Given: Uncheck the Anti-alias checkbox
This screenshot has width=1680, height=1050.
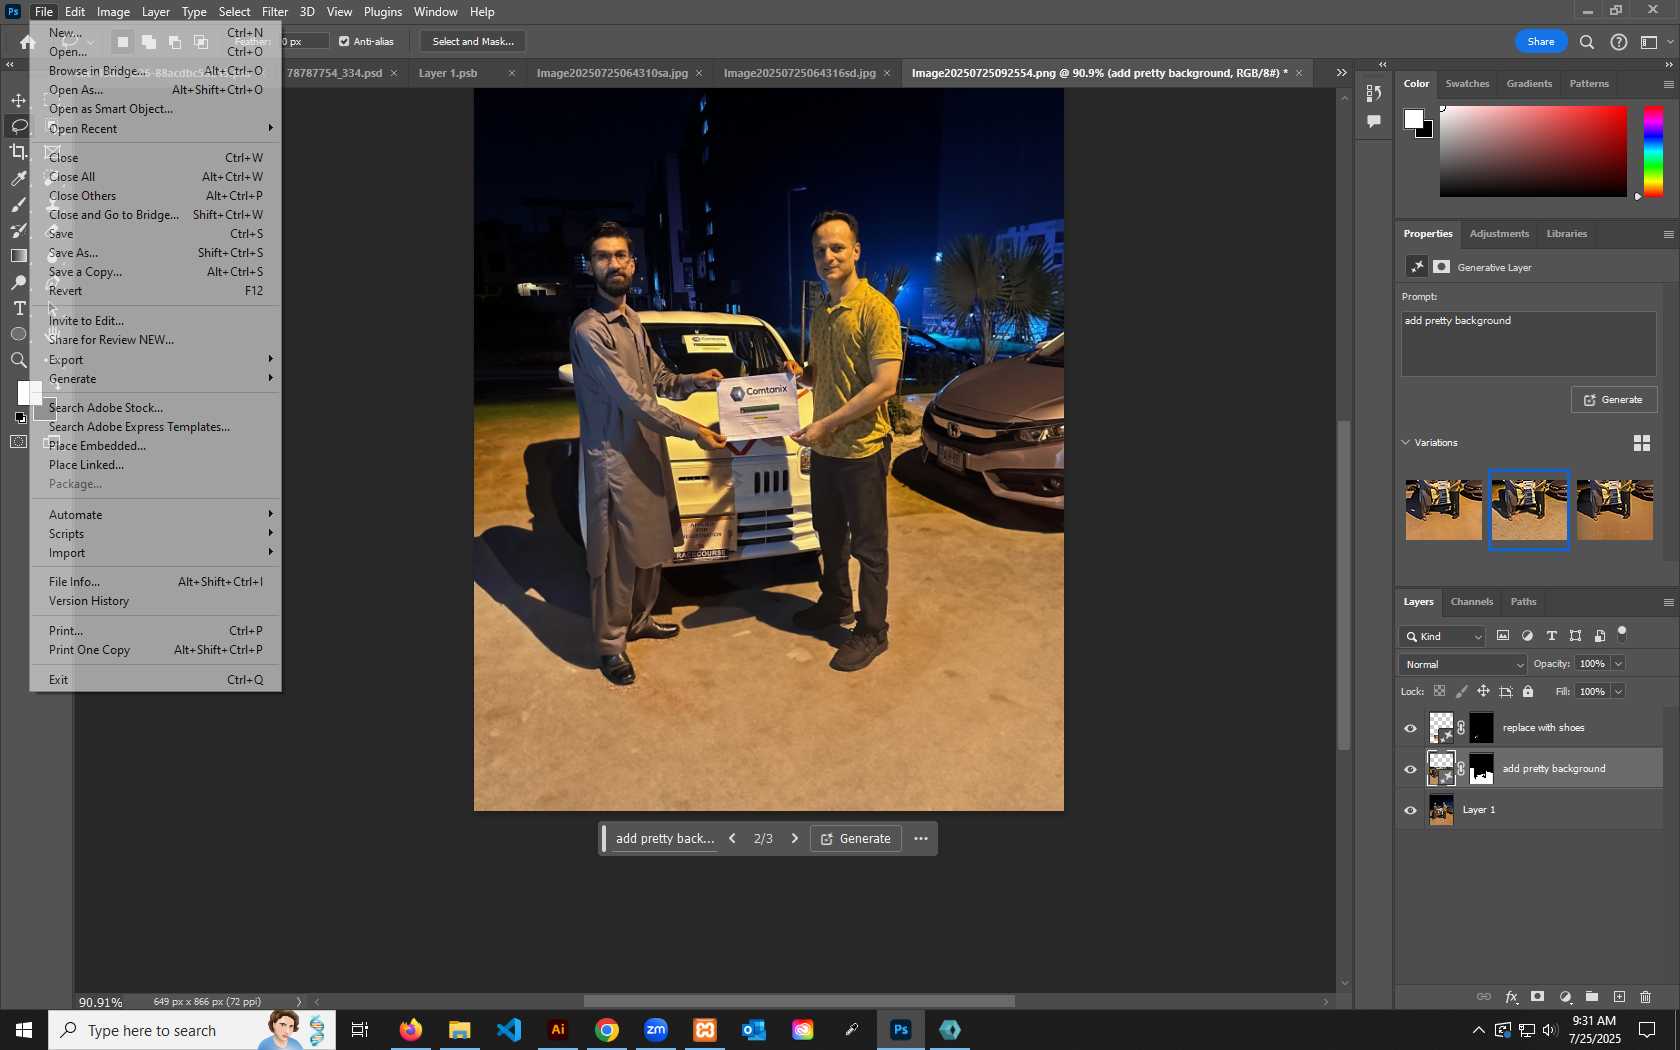Looking at the screenshot, I should click(x=344, y=42).
